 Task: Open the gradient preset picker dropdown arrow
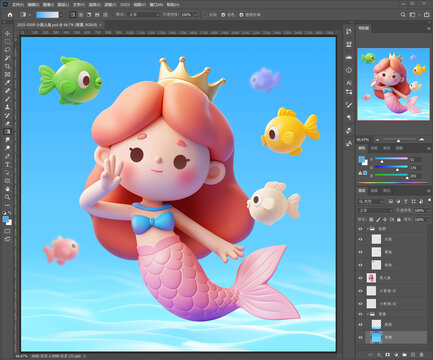pyautogui.click(x=61, y=15)
